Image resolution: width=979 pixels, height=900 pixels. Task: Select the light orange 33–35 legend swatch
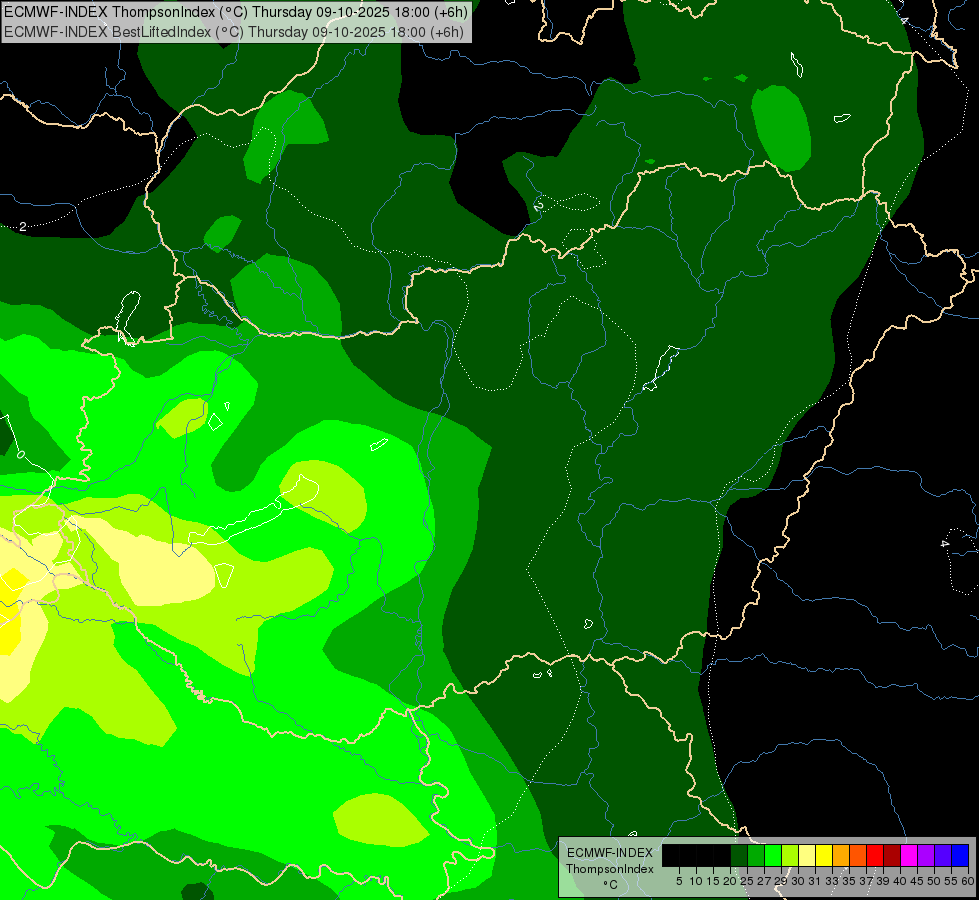841,855
